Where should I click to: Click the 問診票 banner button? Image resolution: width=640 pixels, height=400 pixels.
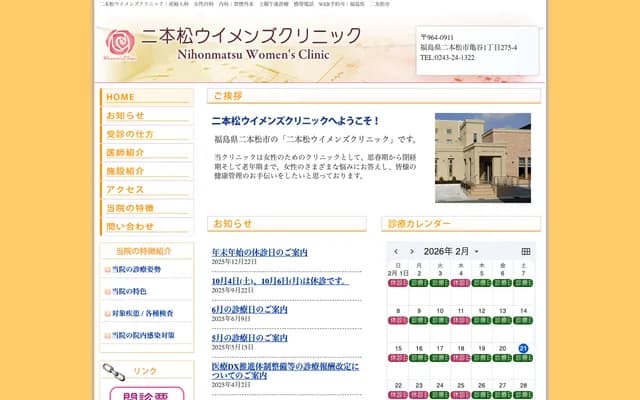146,394
